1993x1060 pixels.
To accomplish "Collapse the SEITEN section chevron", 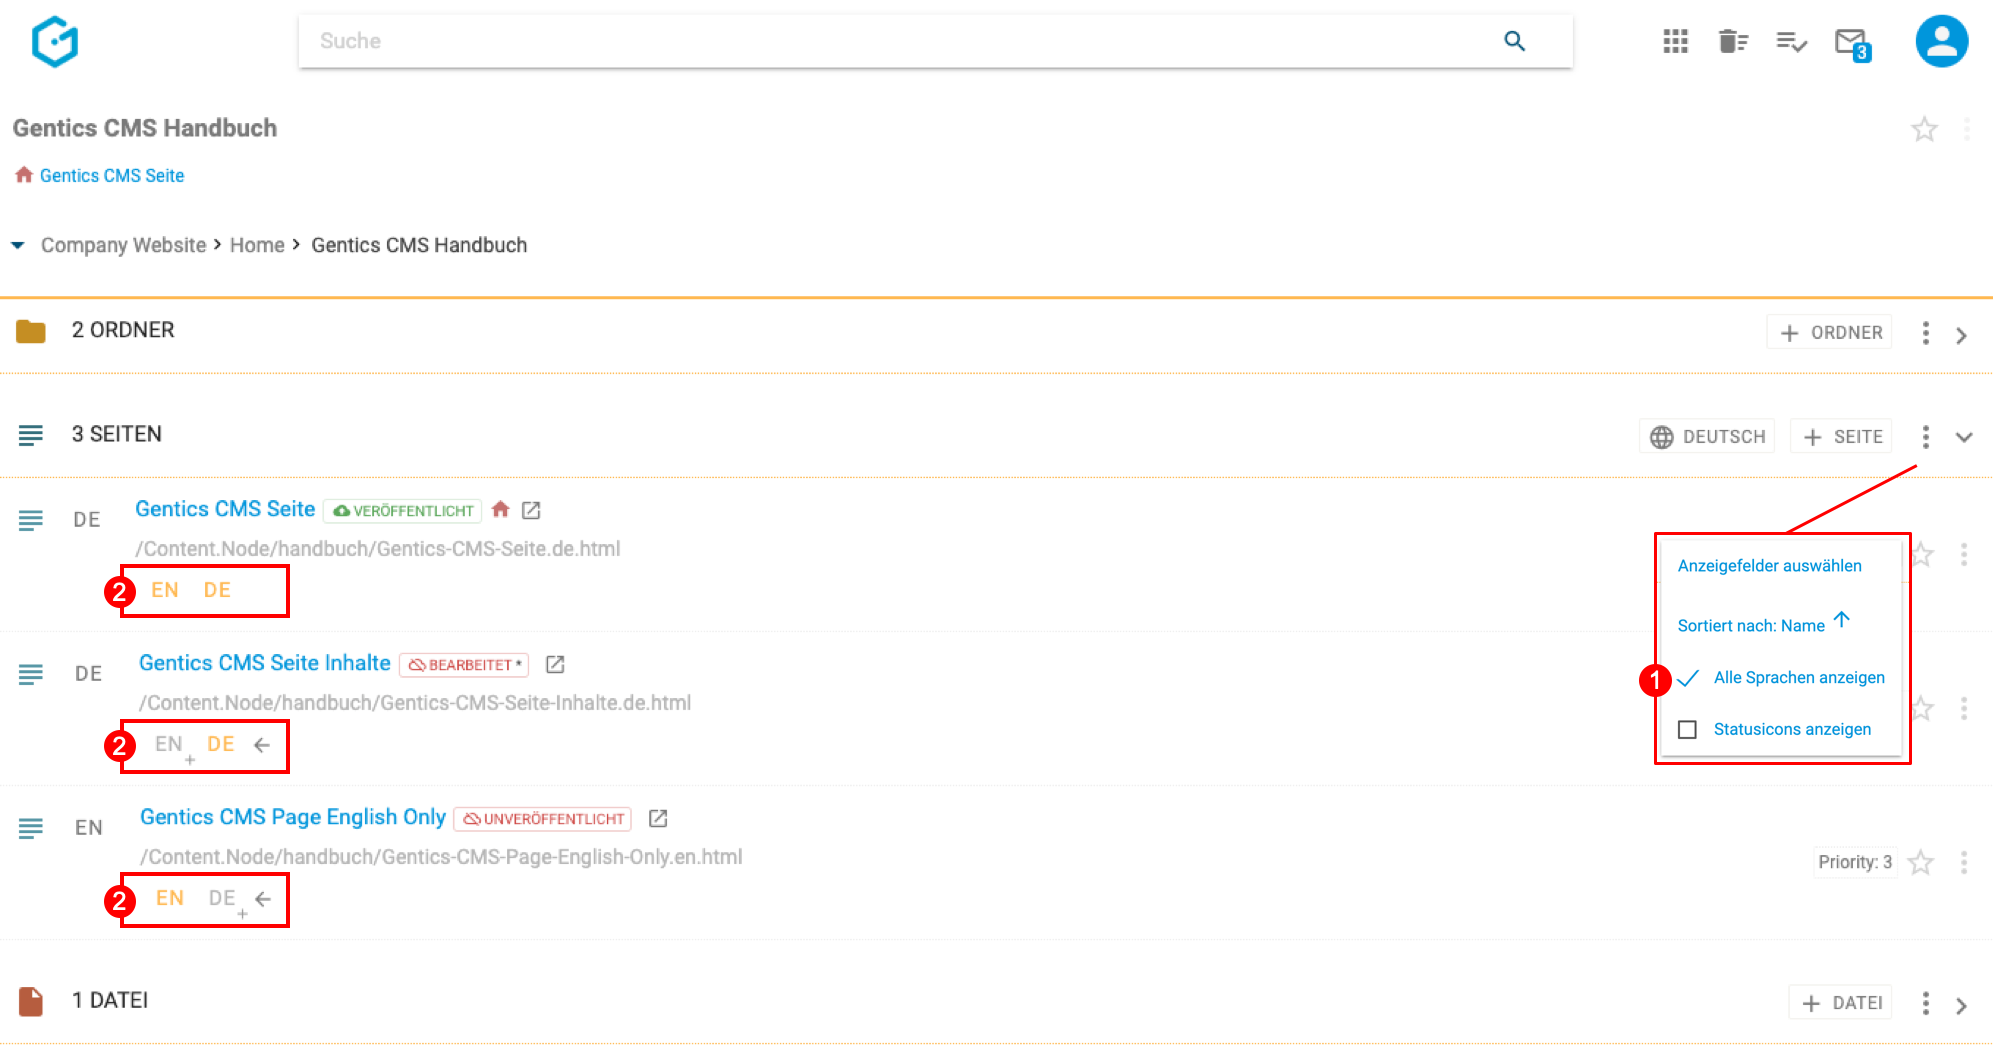I will click(x=1964, y=437).
